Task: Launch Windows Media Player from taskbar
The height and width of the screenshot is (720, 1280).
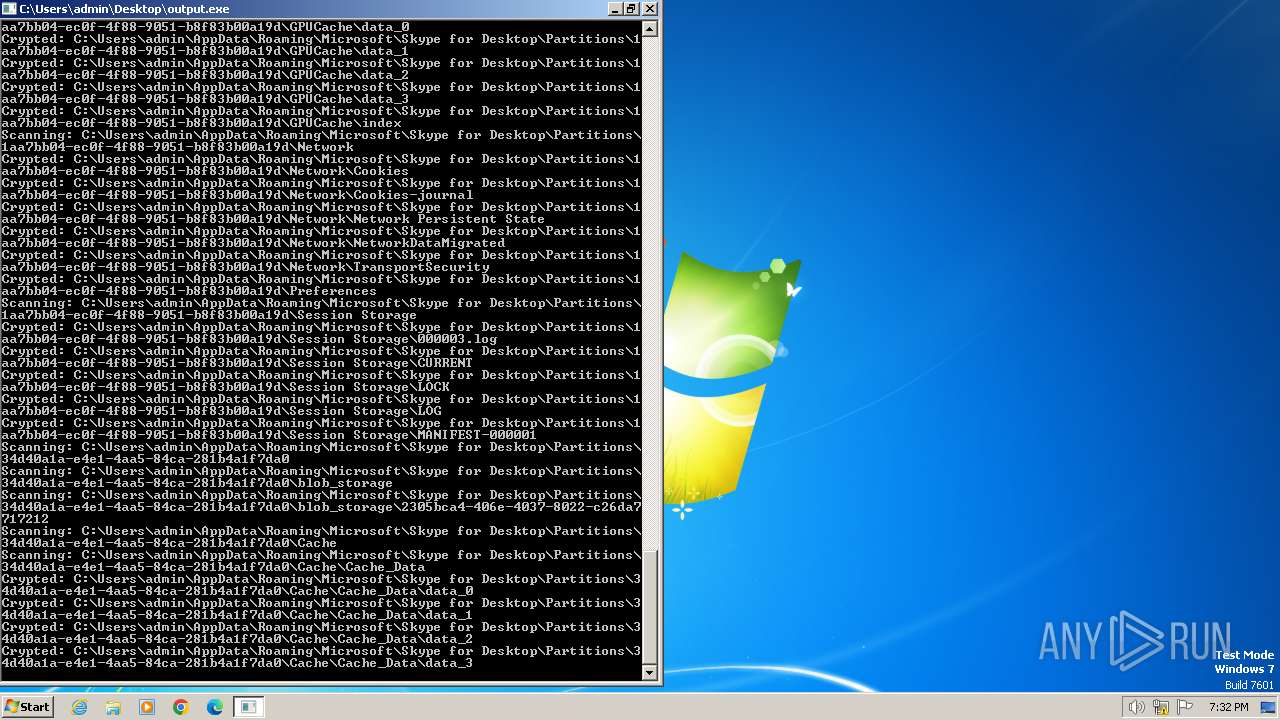Action: (147, 707)
